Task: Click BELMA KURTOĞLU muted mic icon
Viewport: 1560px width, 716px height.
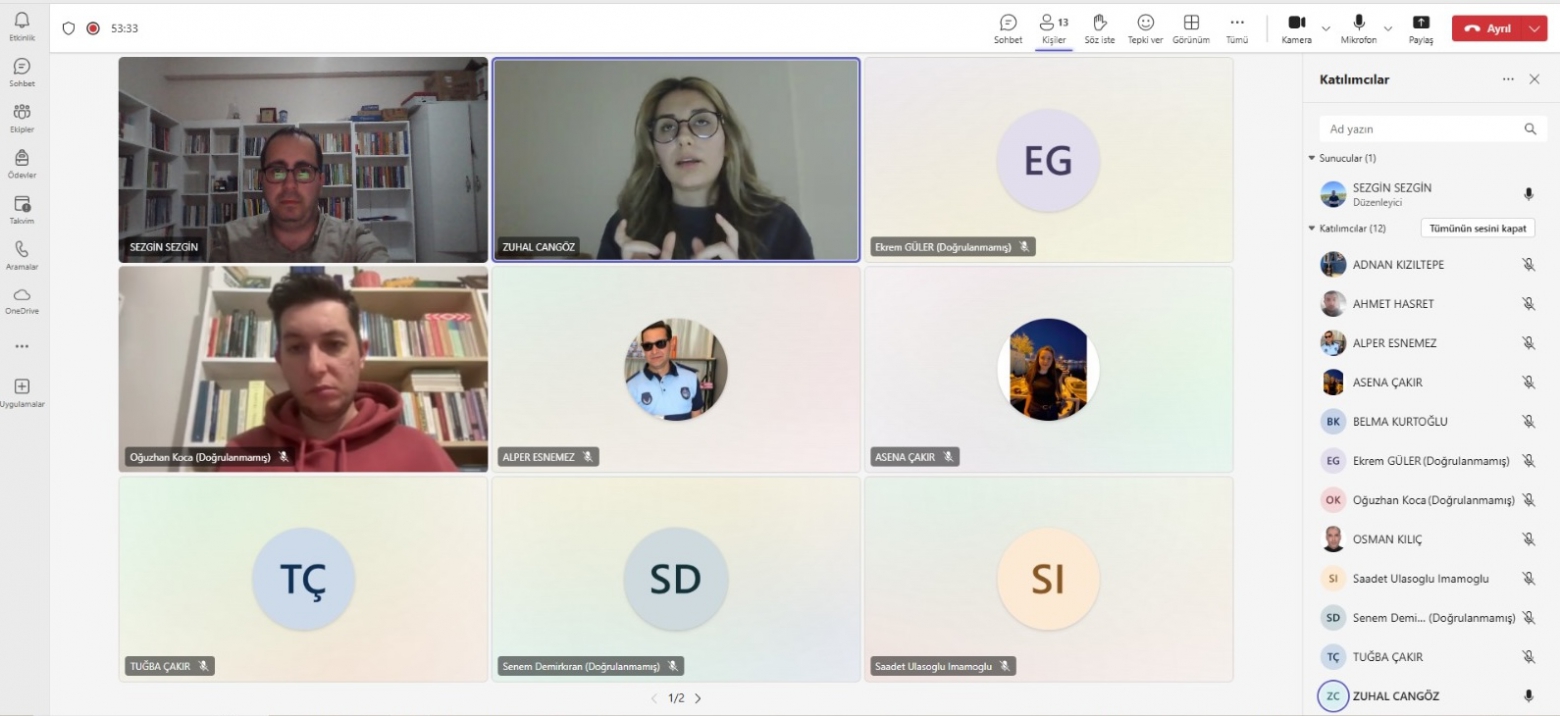Action: (x=1528, y=421)
